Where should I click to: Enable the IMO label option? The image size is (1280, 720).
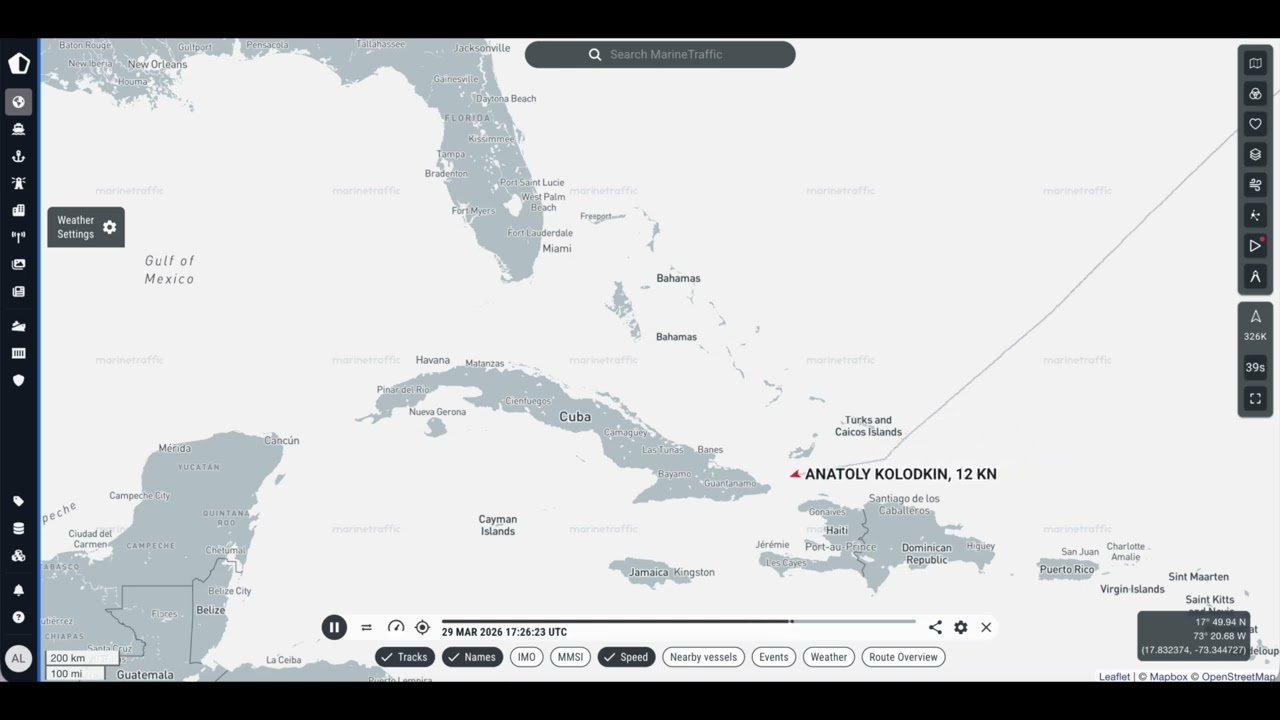coord(527,657)
